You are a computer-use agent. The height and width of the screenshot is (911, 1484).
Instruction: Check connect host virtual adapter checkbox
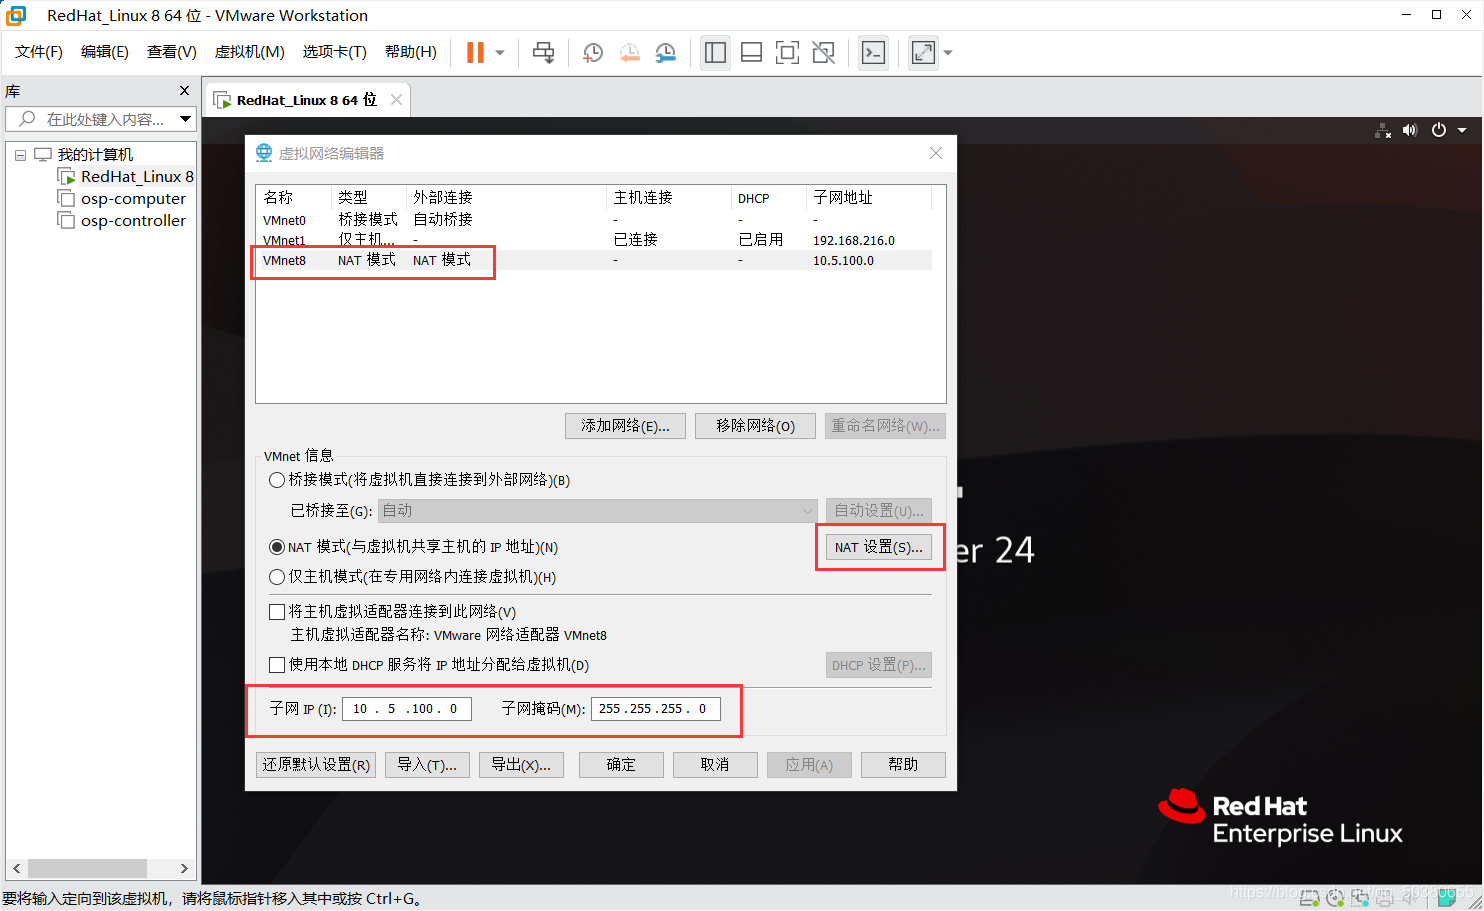(x=277, y=612)
